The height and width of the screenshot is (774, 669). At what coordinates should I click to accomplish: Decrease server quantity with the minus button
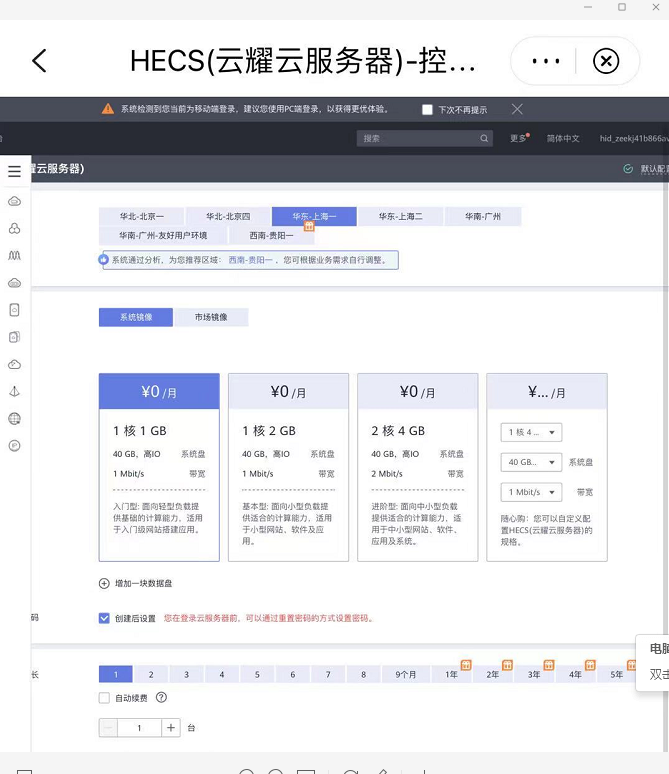(108, 728)
